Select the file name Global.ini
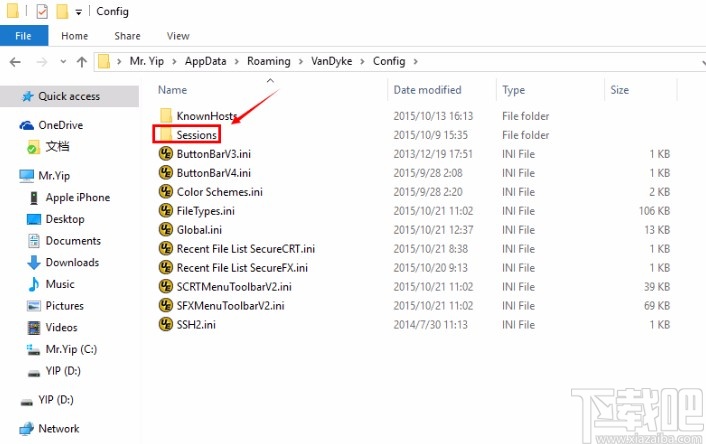706x444 pixels. pos(199,230)
